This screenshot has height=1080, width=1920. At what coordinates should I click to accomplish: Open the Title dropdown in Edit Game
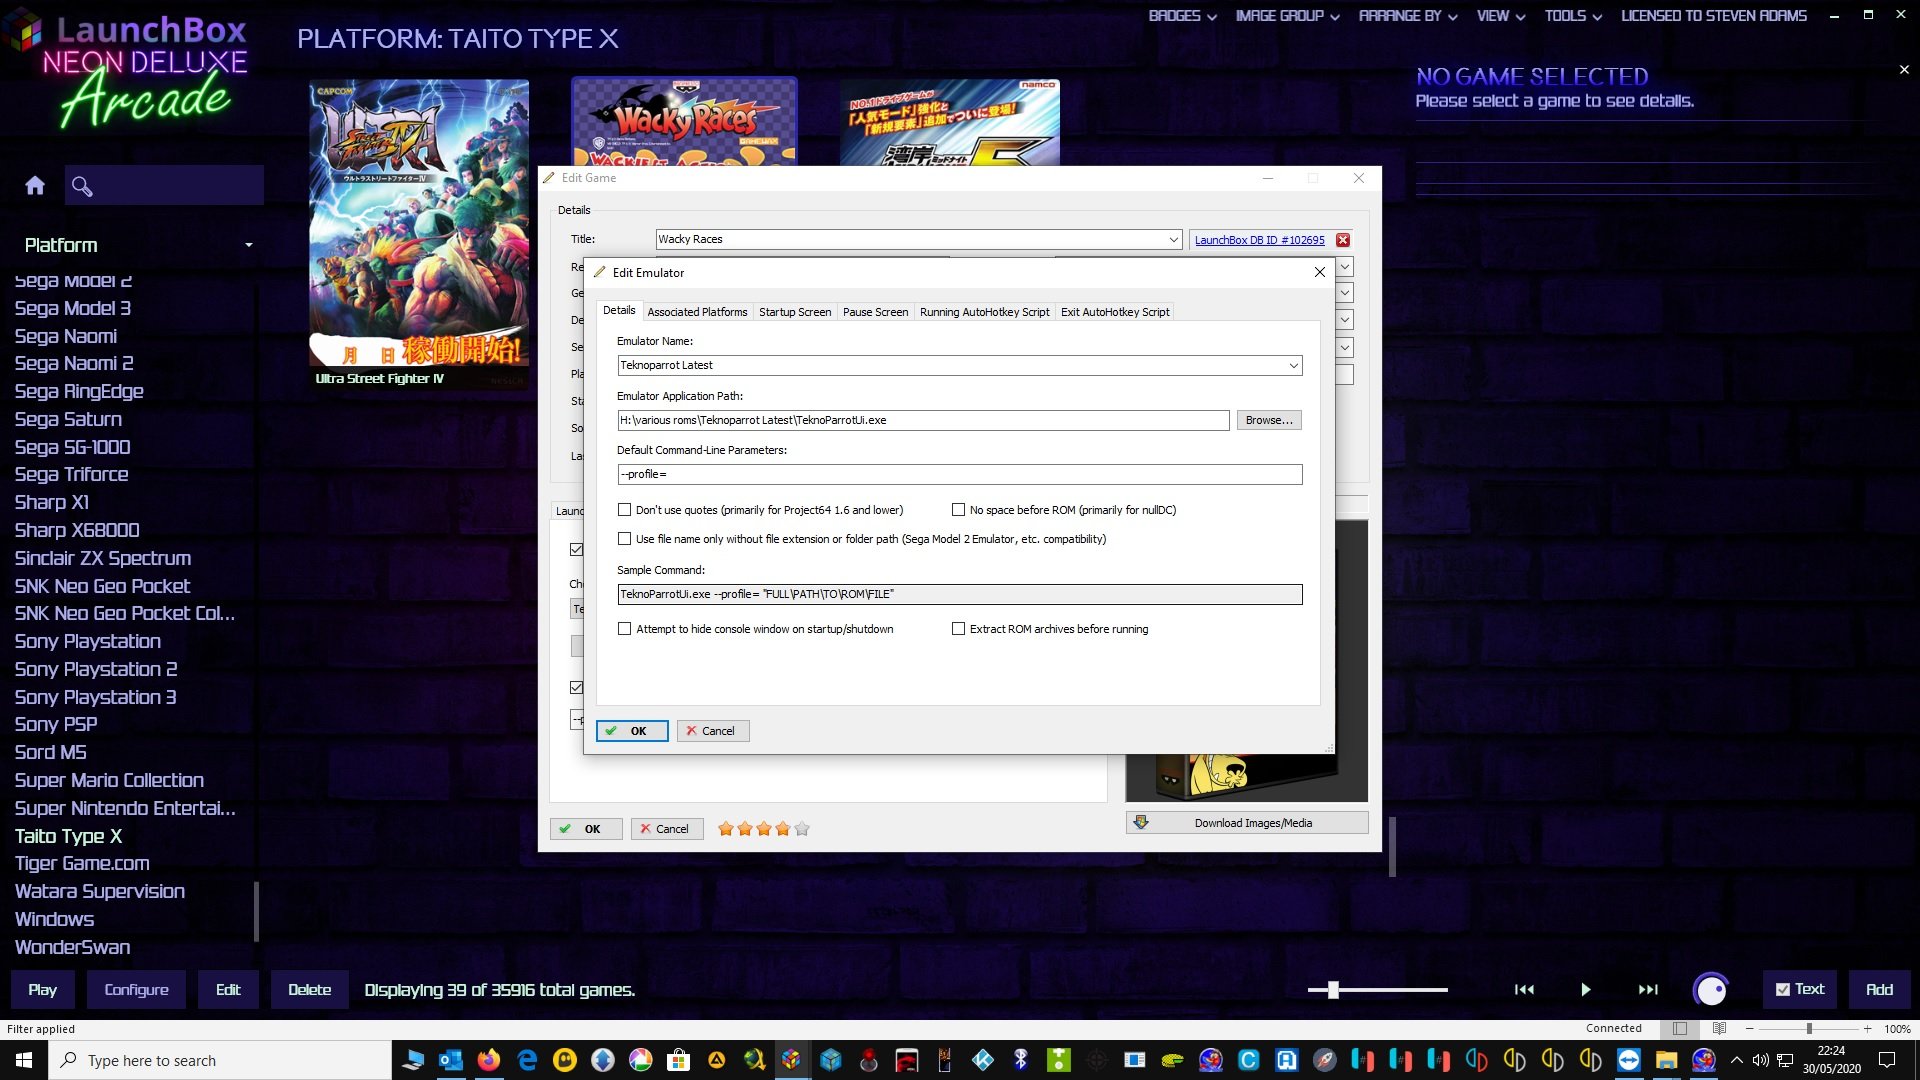click(x=1174, y=239)
